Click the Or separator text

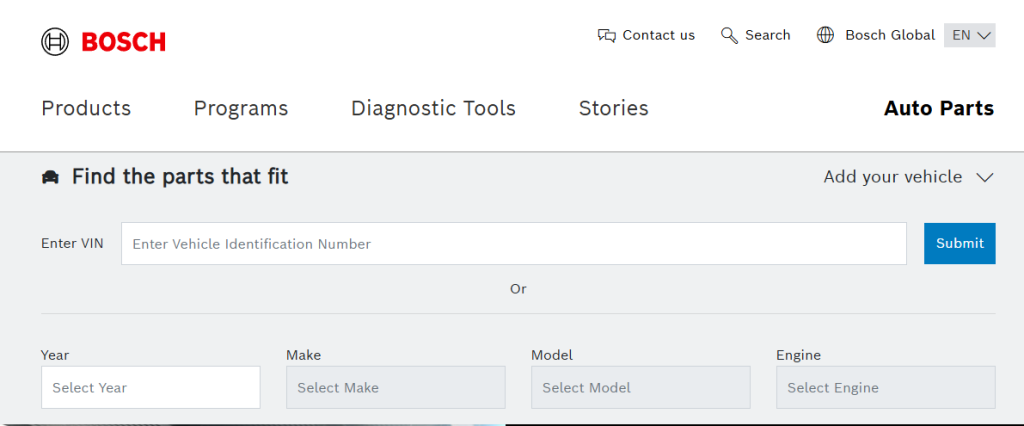coord(518,289)
